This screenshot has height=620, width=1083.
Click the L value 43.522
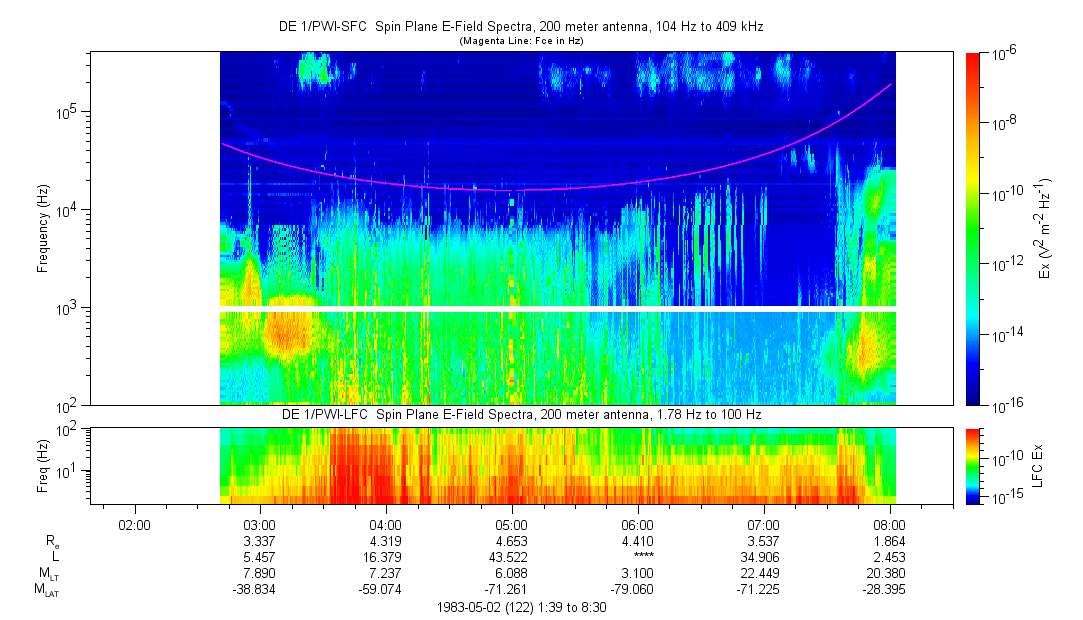coord(512,555)
